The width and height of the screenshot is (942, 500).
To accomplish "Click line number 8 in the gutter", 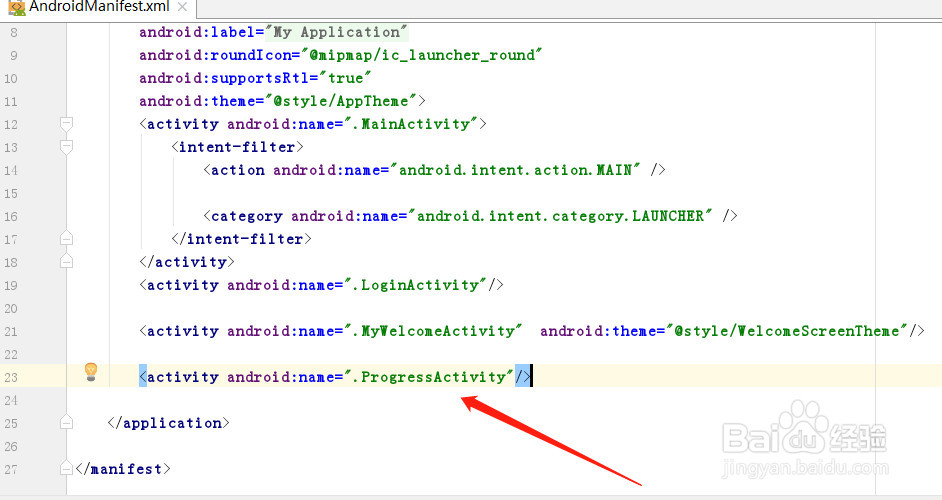I will pyautogui.click(x=14, y=32).
